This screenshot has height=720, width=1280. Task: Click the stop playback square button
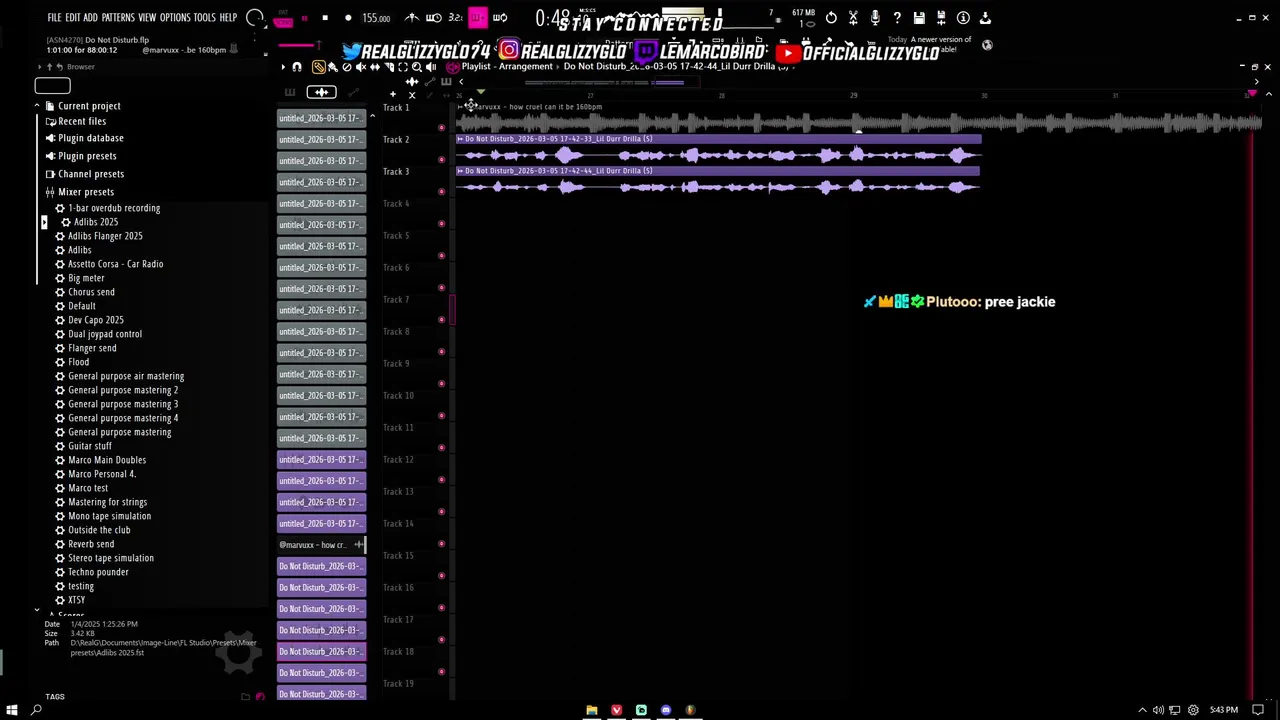325,18
